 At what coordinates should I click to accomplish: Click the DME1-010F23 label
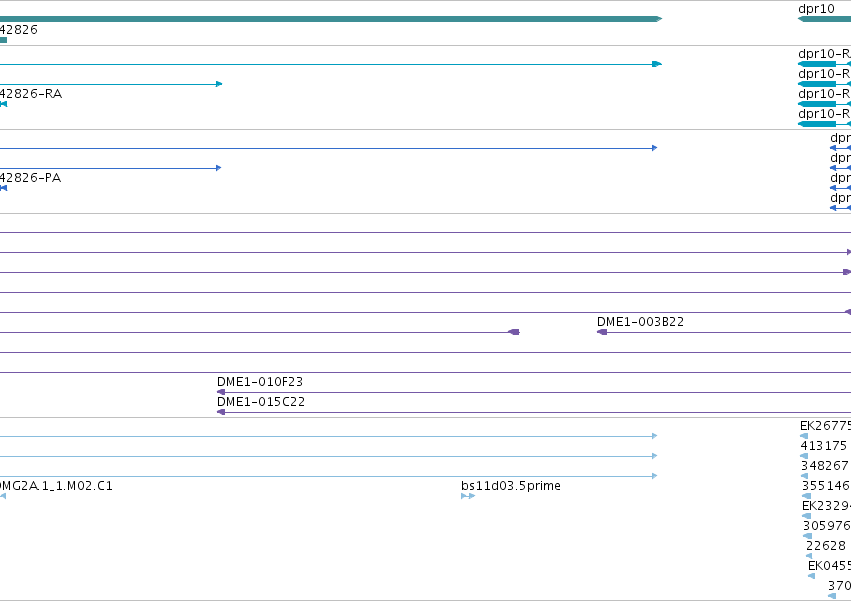pyautogui.click(x=260, y=382)
